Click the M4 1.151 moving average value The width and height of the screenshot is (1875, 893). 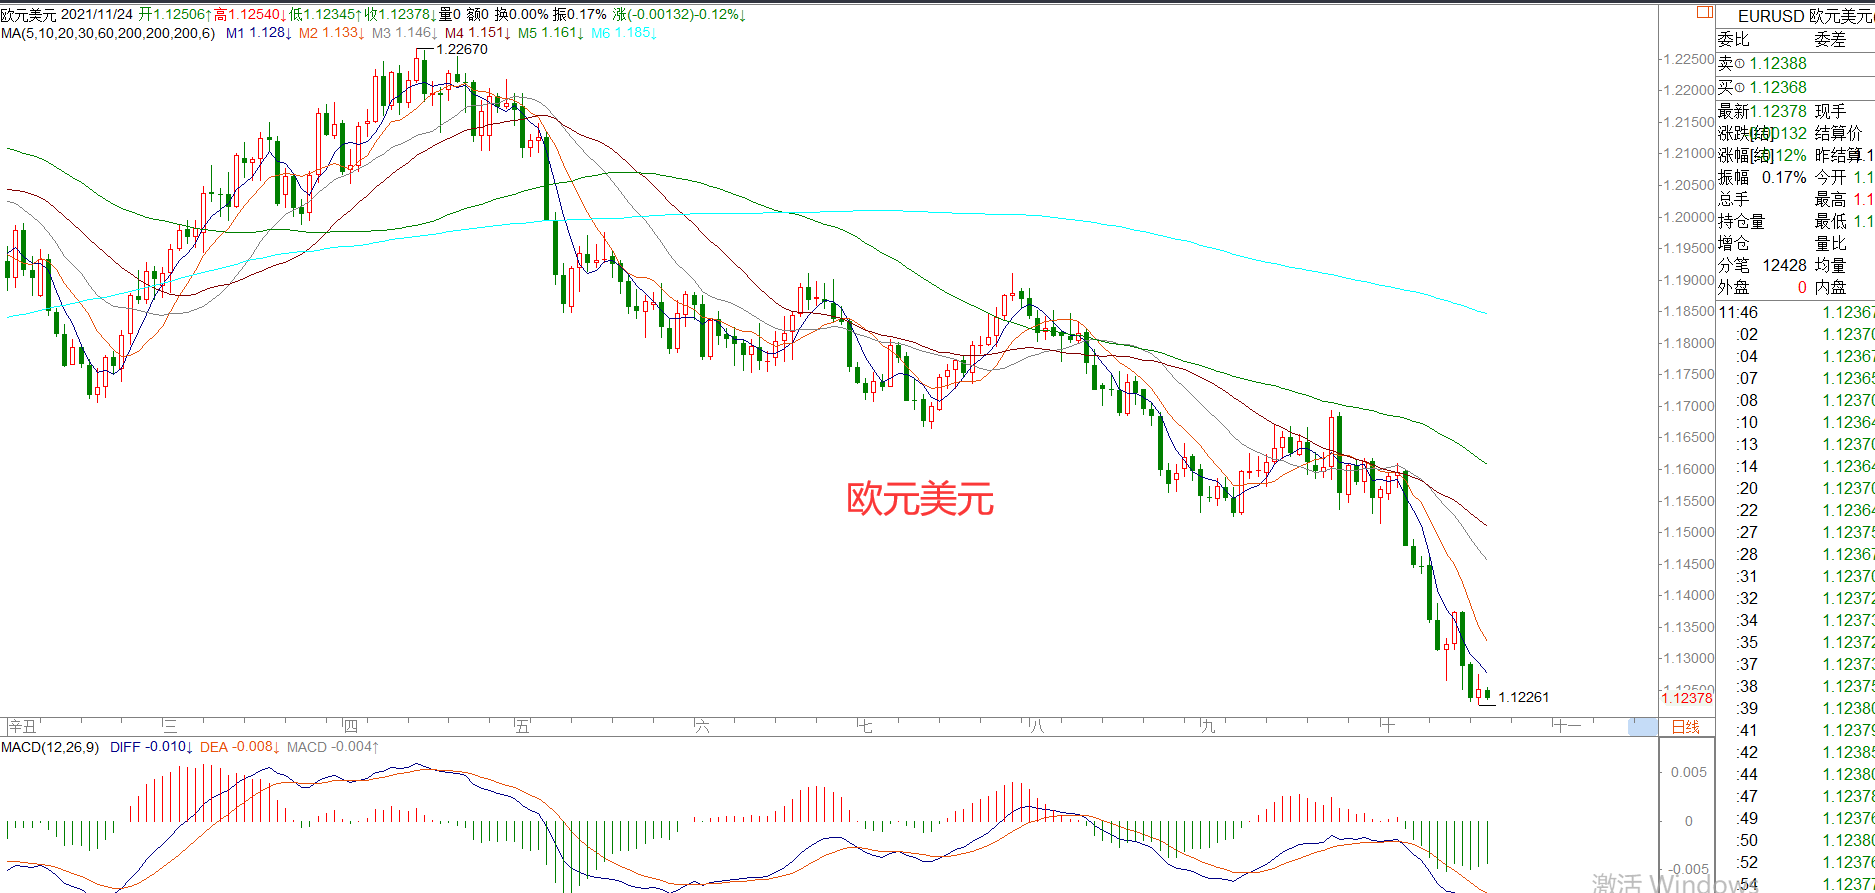coord(477,33)
